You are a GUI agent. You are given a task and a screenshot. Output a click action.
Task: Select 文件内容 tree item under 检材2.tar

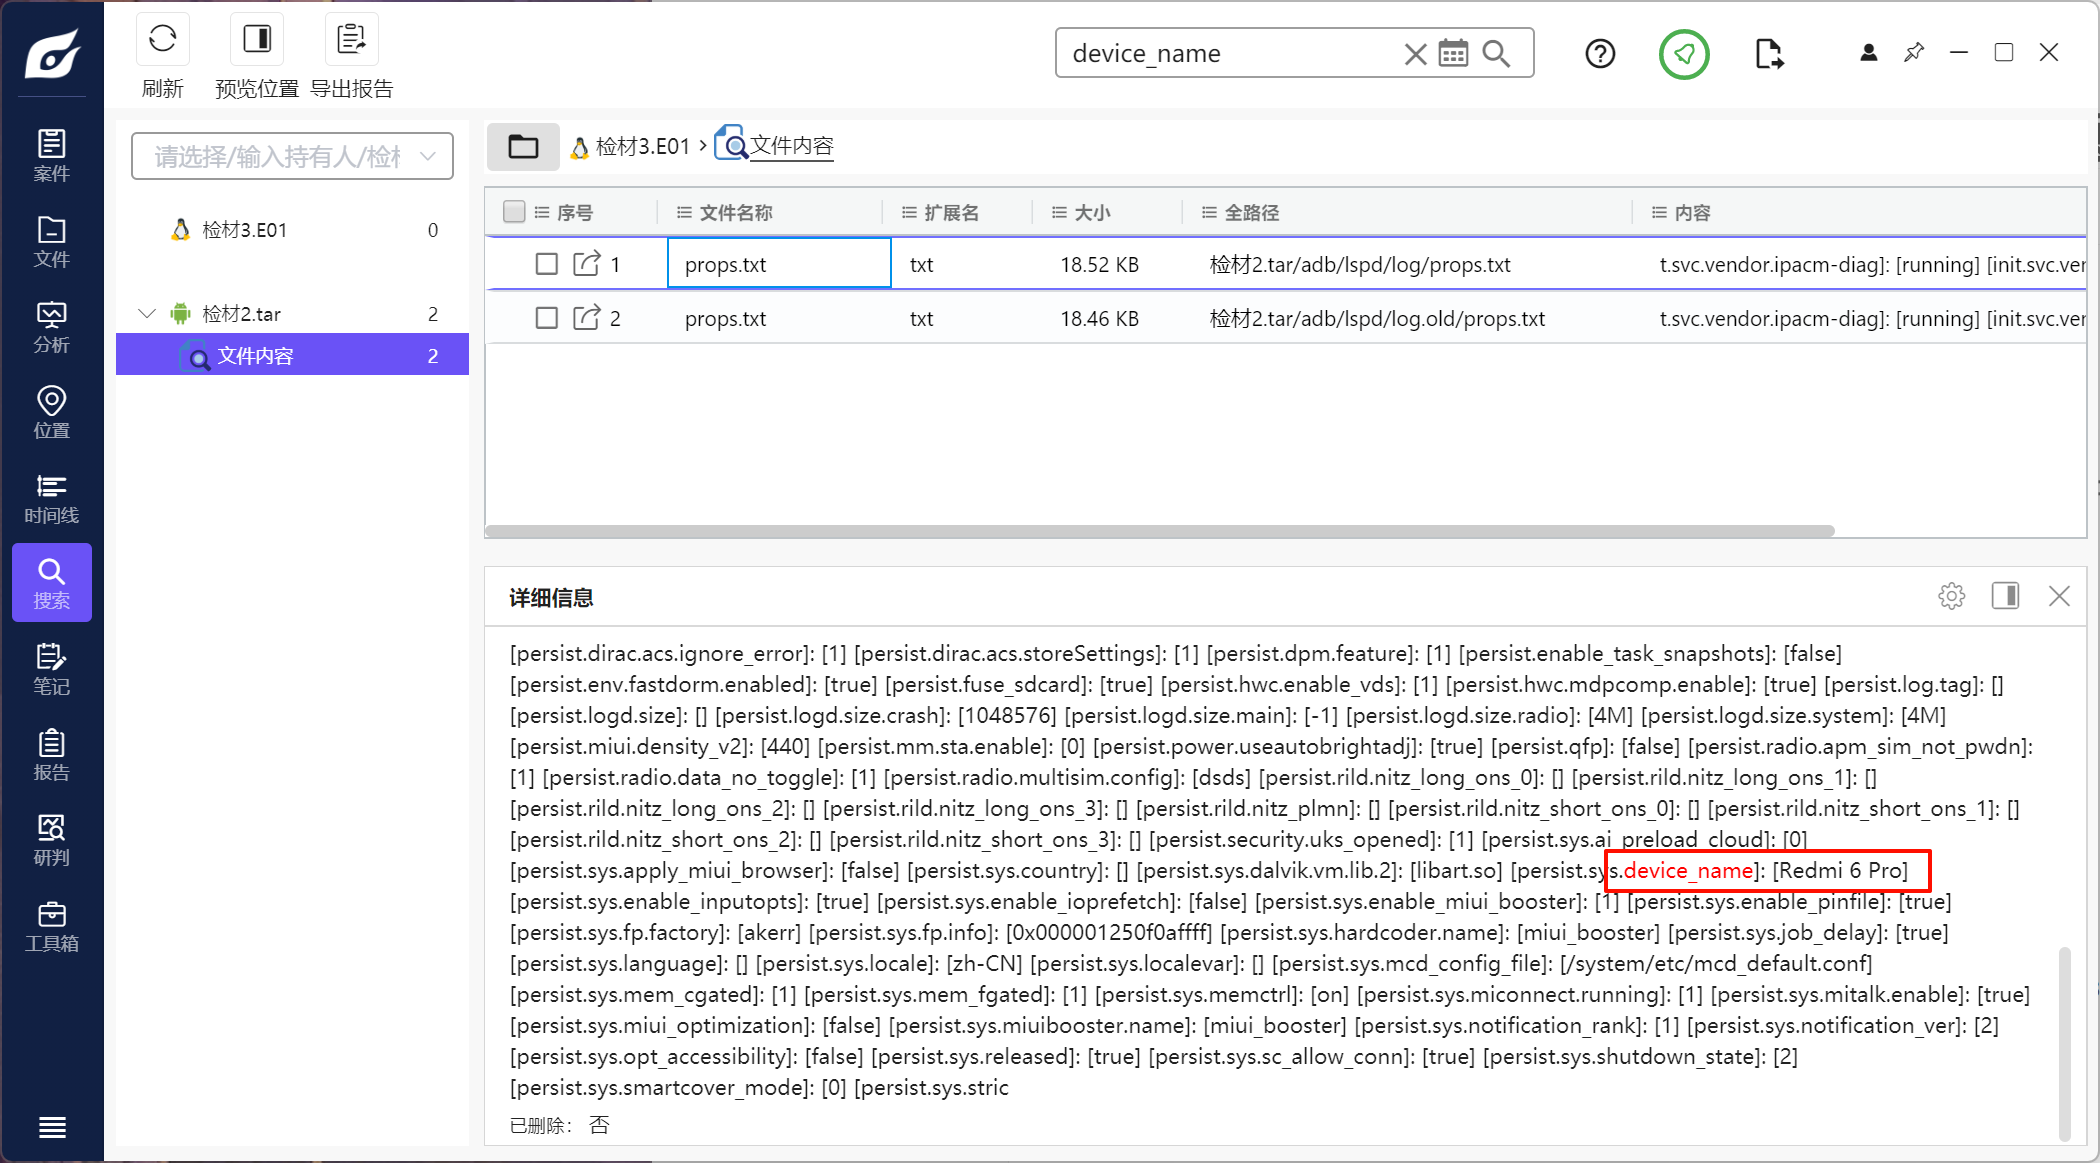click(292, 356)
